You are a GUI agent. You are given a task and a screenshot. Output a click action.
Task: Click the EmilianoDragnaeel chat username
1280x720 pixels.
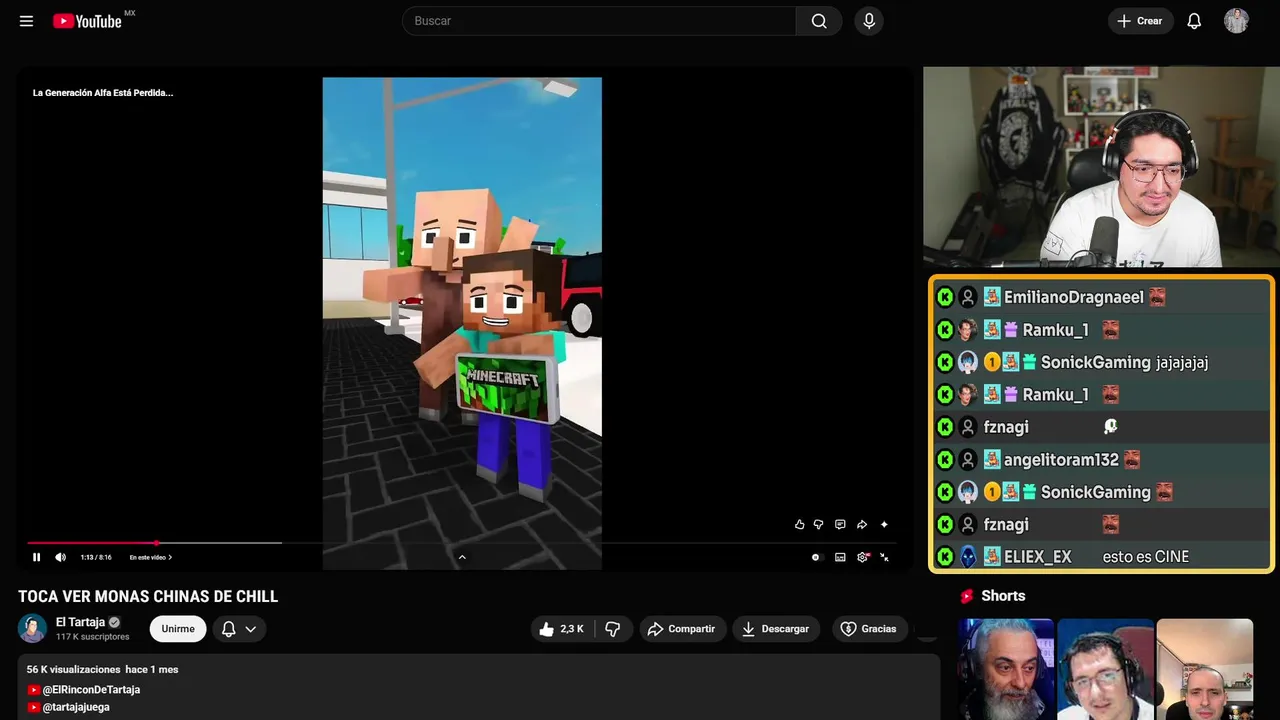tap(1074, 297)
